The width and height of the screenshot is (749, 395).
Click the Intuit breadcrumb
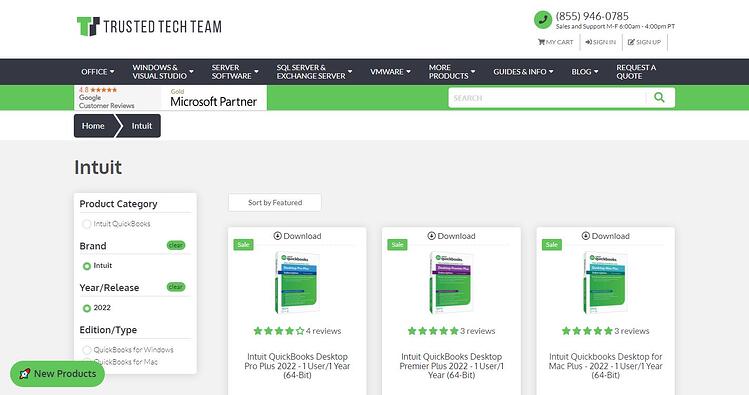pos(141,126)
